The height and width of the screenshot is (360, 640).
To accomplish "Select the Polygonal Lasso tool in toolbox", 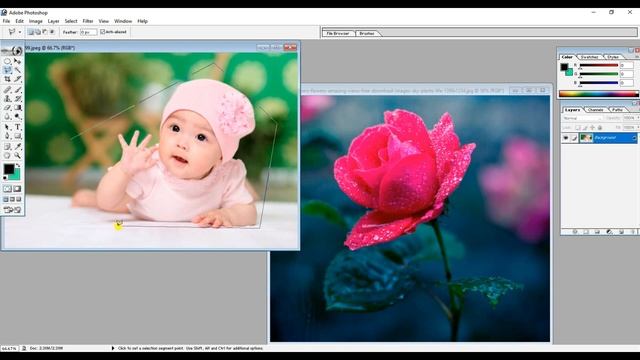I will pos(7,70).
